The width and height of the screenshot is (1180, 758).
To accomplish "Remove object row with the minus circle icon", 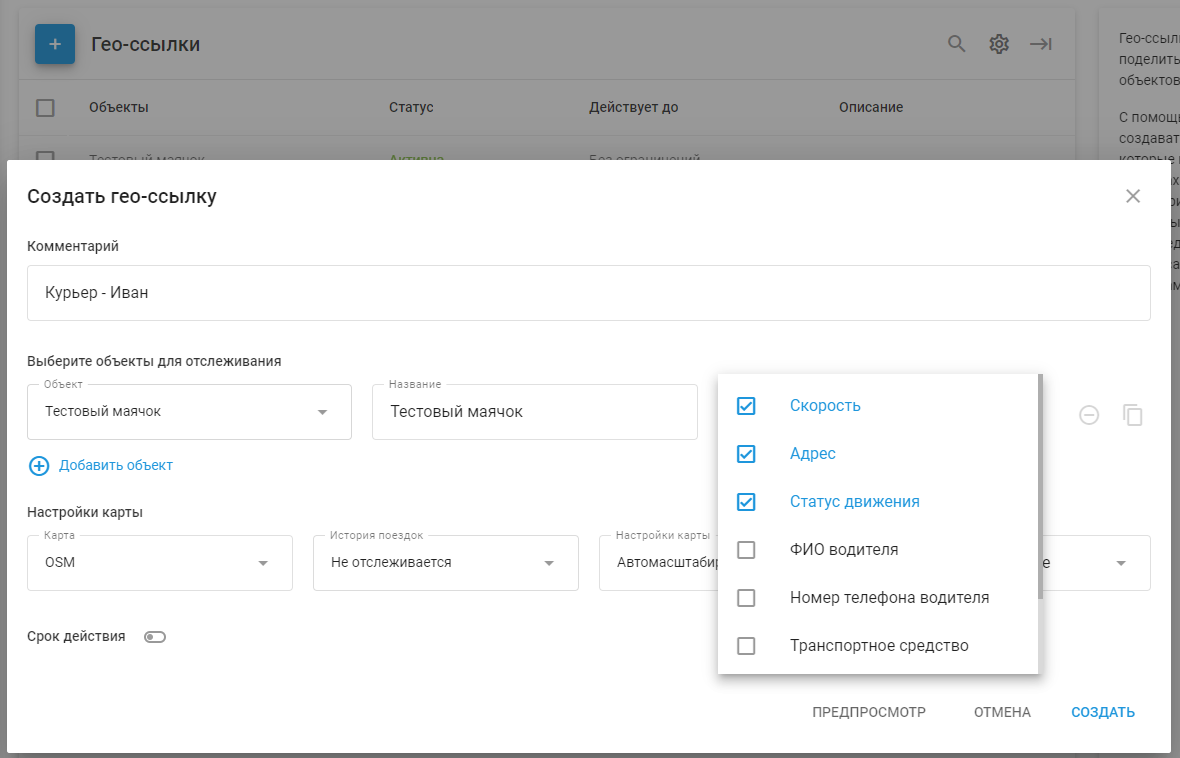I will tap(1089, 415).
